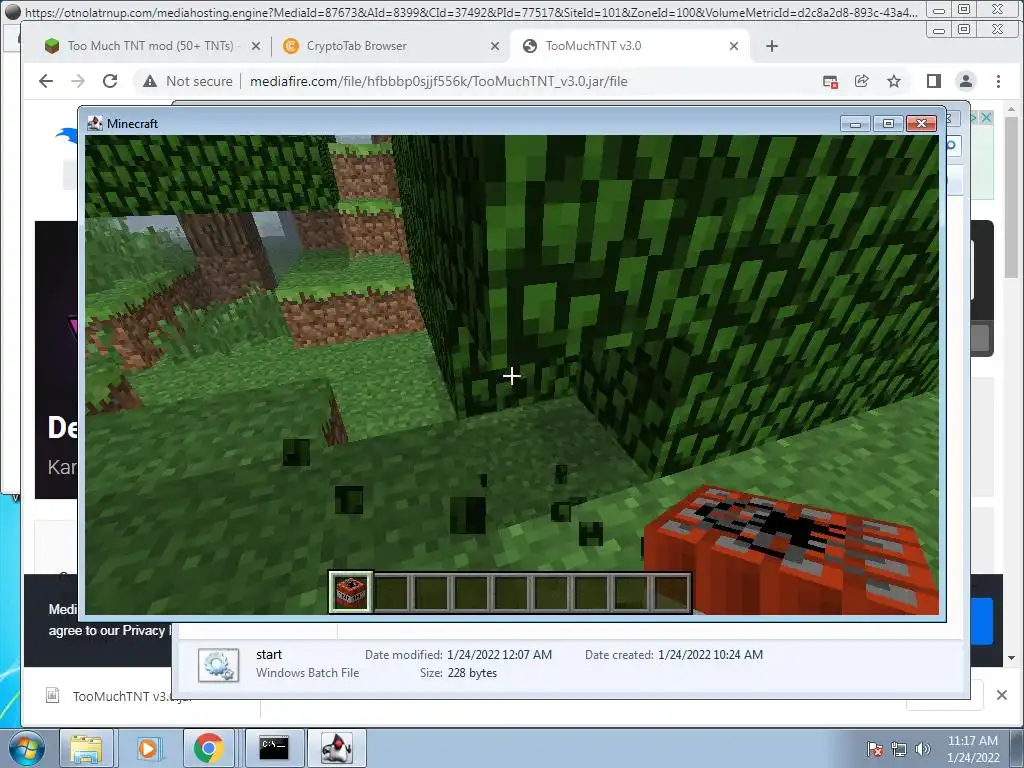Close the Minecraft window
This screenshot has height=768, width=1024.
[921, 123]
